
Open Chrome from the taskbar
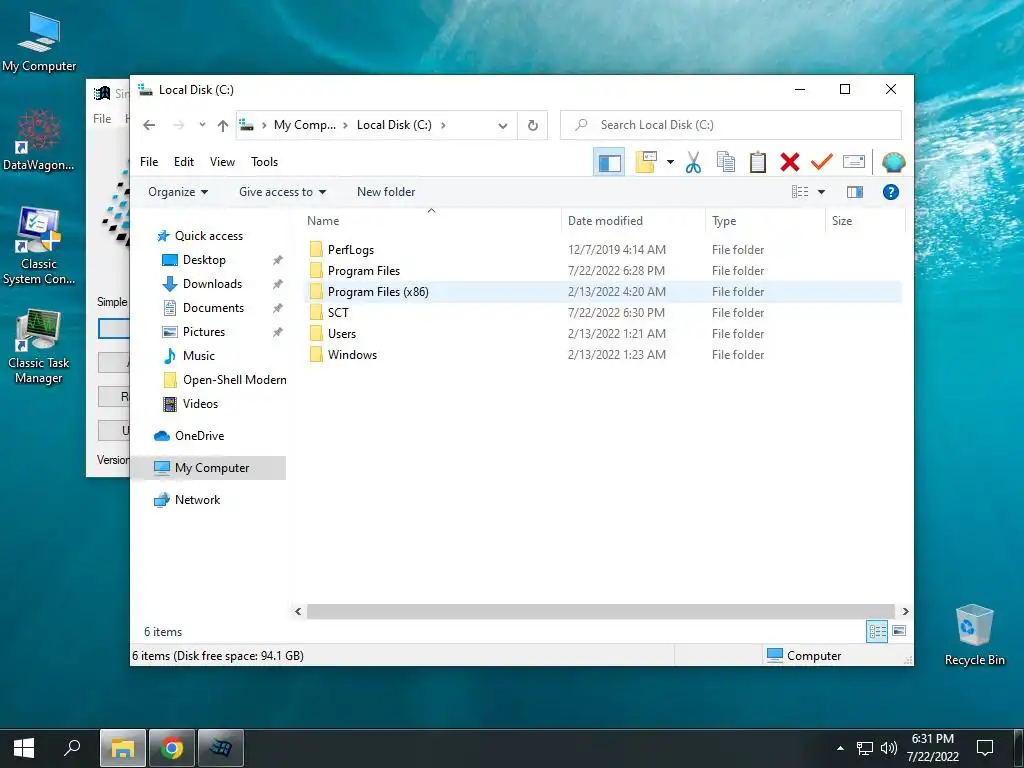pos(172,748)
